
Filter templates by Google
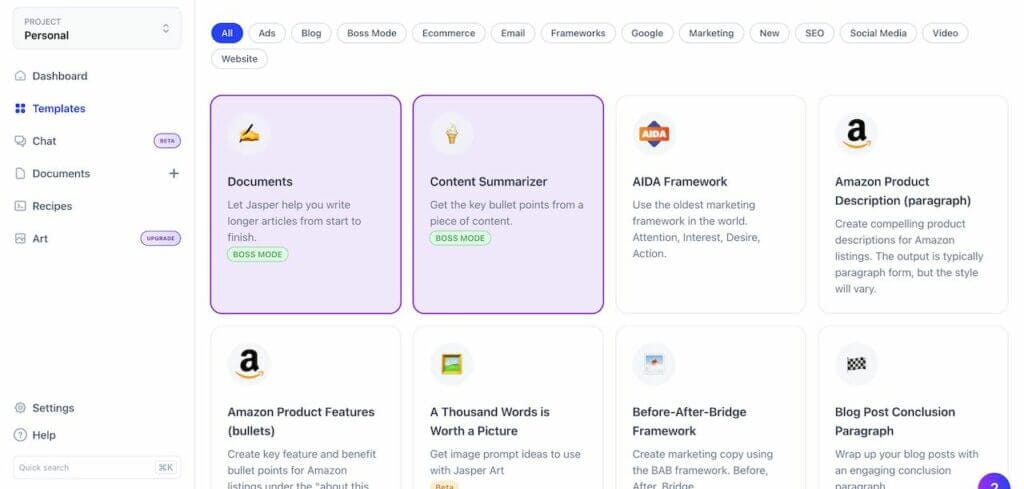pyautogui.click(x=647, y=33)
